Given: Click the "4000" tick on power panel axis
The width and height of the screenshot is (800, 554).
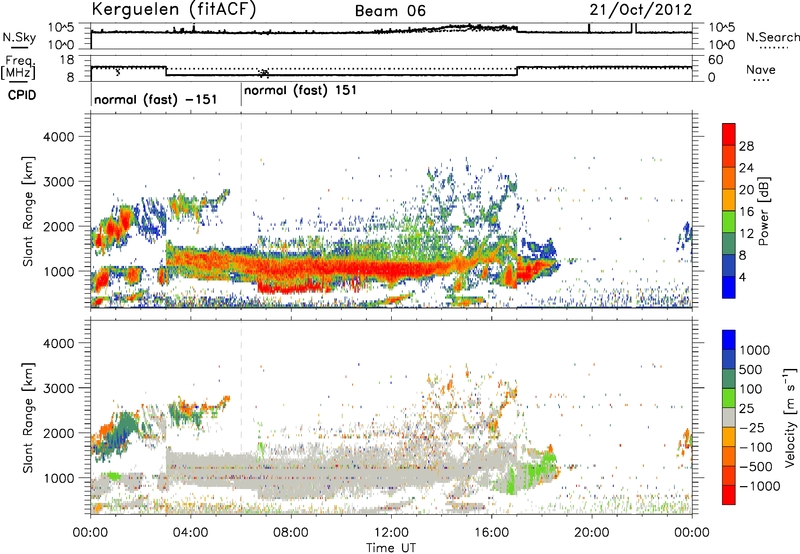Looking at the screenshot, I should pos(58,137).
